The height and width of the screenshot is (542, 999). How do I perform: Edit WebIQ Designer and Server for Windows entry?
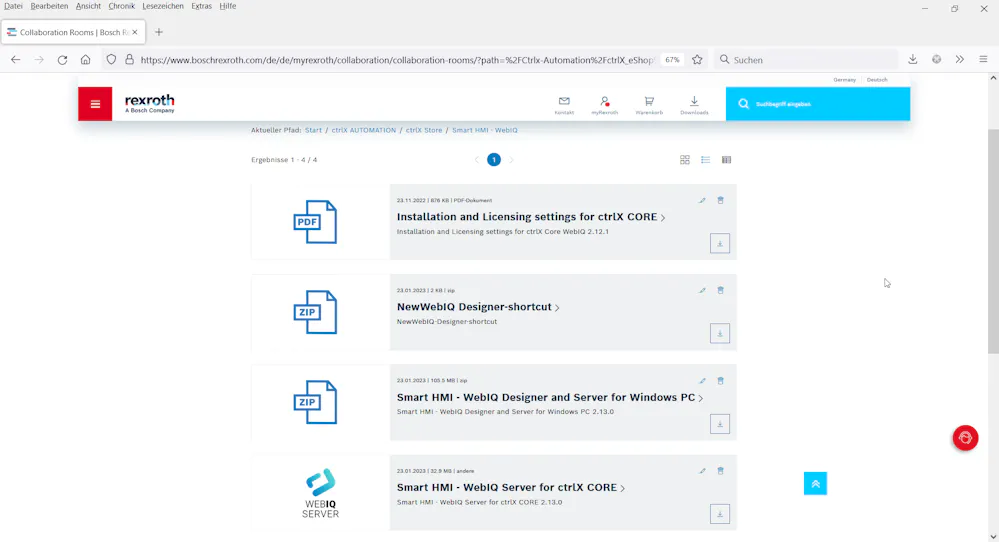pyautogui.click(x=702, y=381)
